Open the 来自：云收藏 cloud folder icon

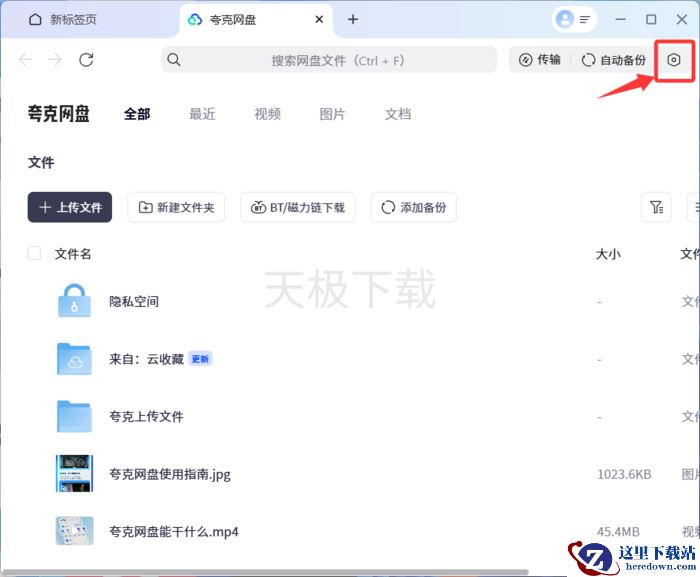(x=75, y=359)
